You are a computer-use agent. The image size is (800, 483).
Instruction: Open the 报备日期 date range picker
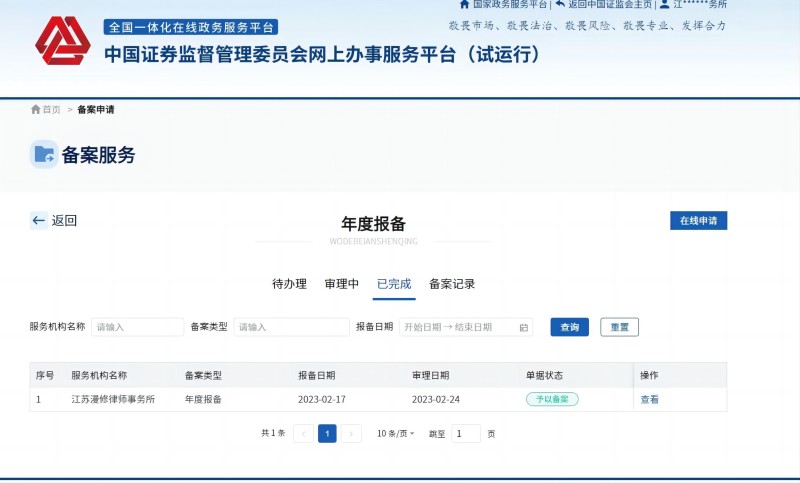[x=466, y=327]
